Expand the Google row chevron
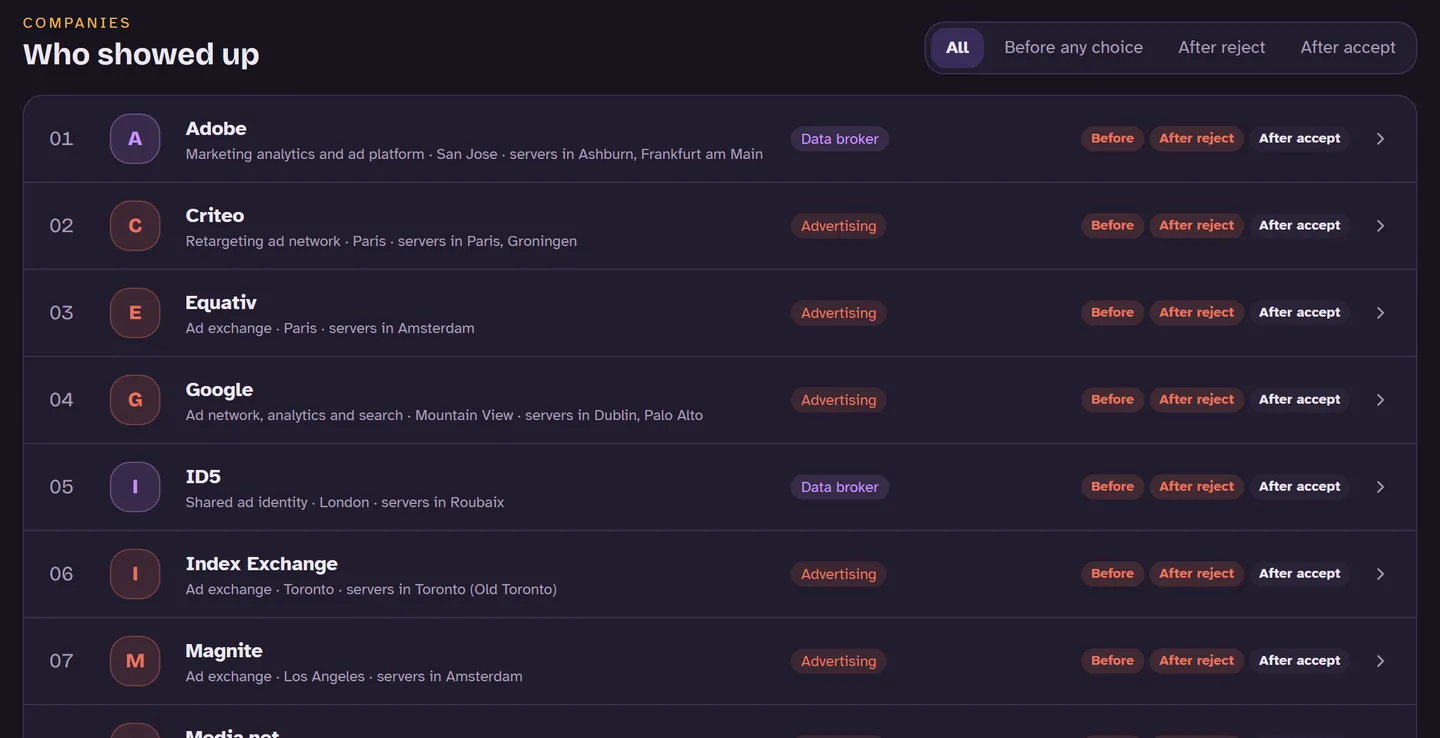Image resolution: width=1440 pixels, height=738 pixels. (x=1380, y=400)
